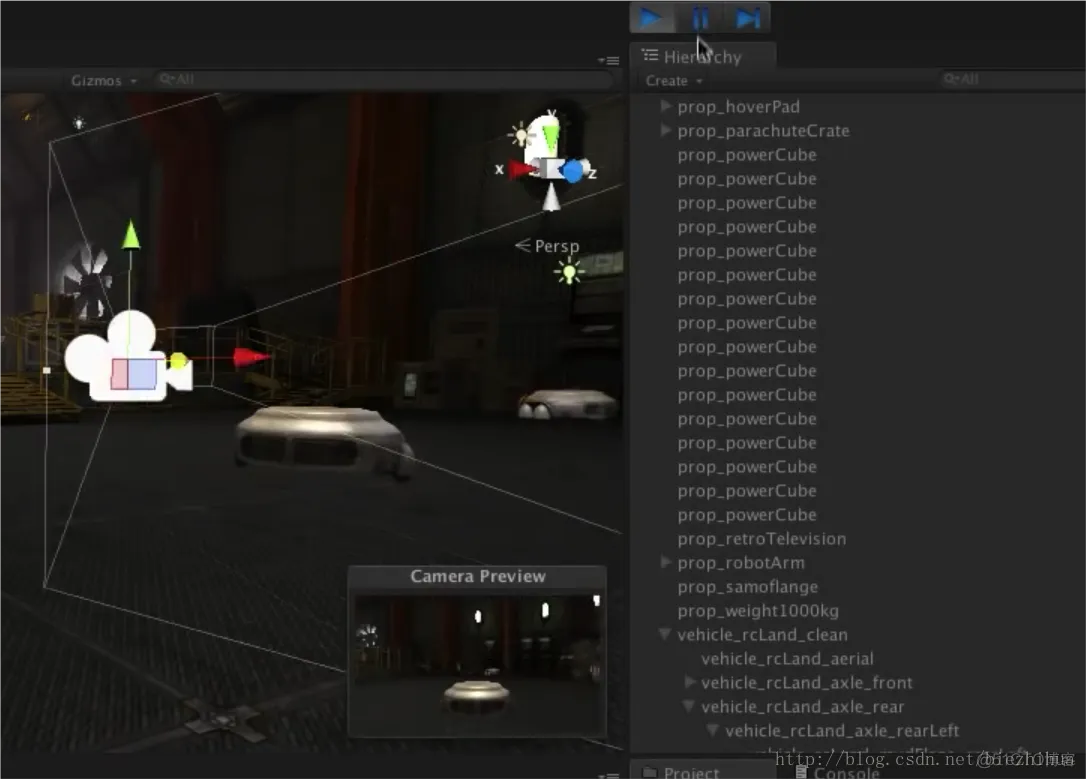
Task: Expand the prop_robotArm item
Action: click(666, 562)
